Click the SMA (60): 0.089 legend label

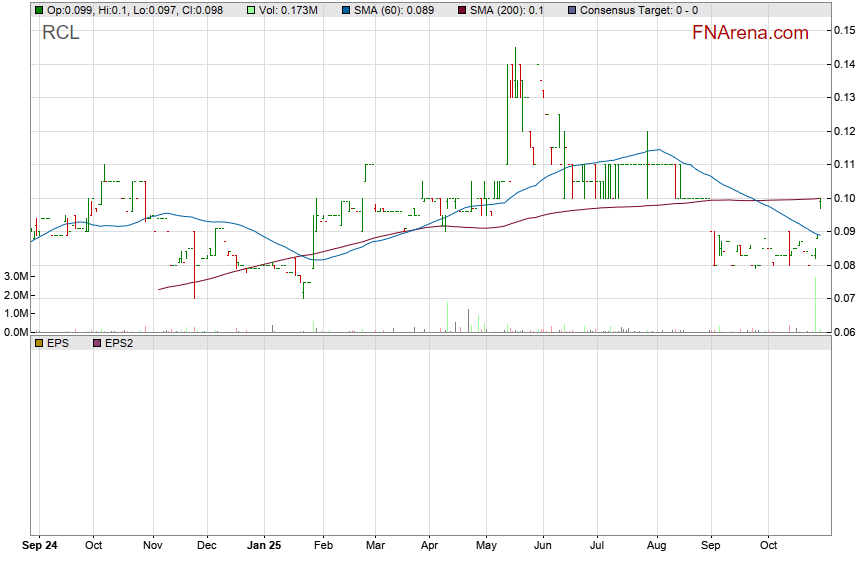392,9
